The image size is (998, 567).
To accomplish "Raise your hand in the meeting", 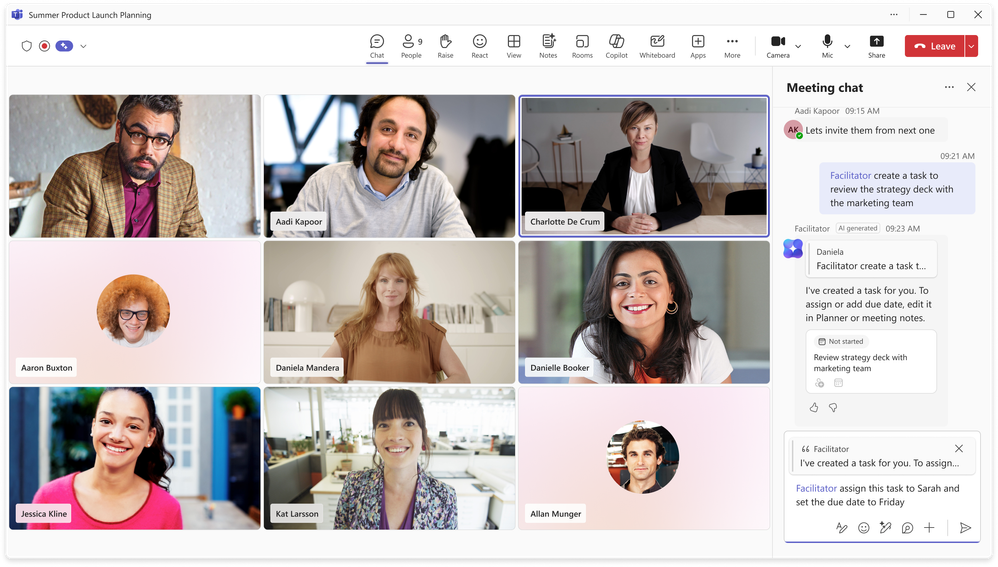I will click(446, 46).
